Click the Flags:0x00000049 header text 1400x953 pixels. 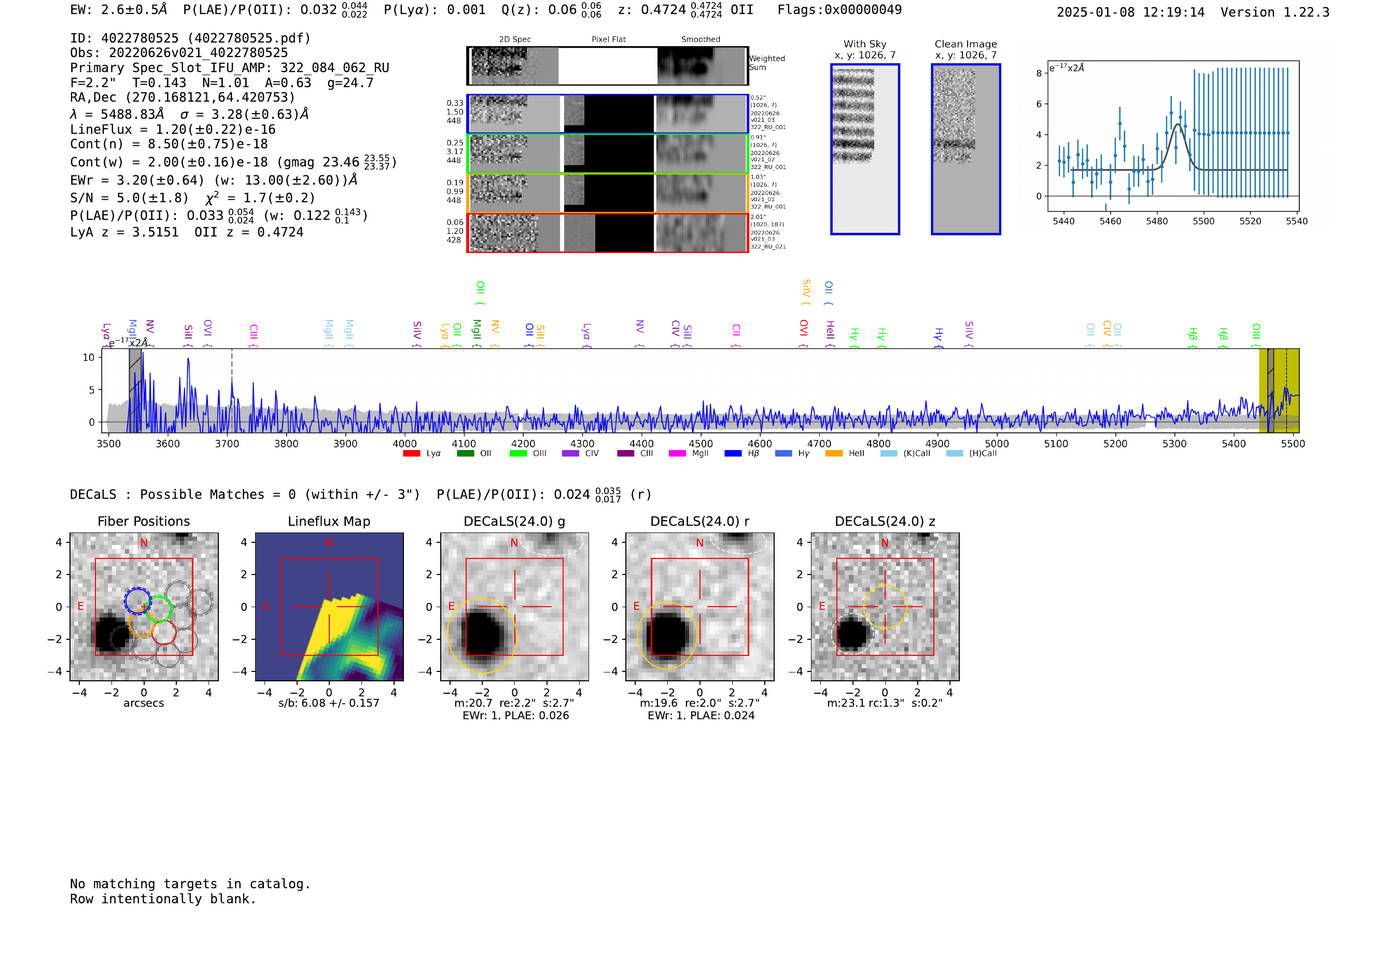840,10
